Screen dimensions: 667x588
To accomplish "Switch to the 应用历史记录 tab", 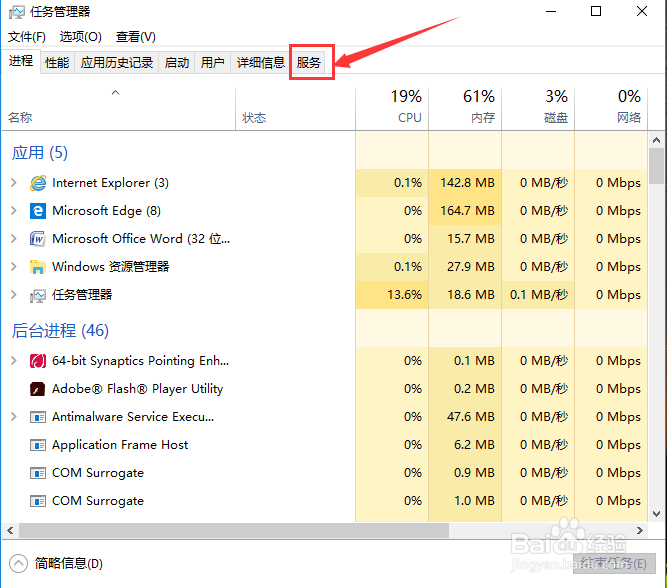I will (x=117, y=63).
